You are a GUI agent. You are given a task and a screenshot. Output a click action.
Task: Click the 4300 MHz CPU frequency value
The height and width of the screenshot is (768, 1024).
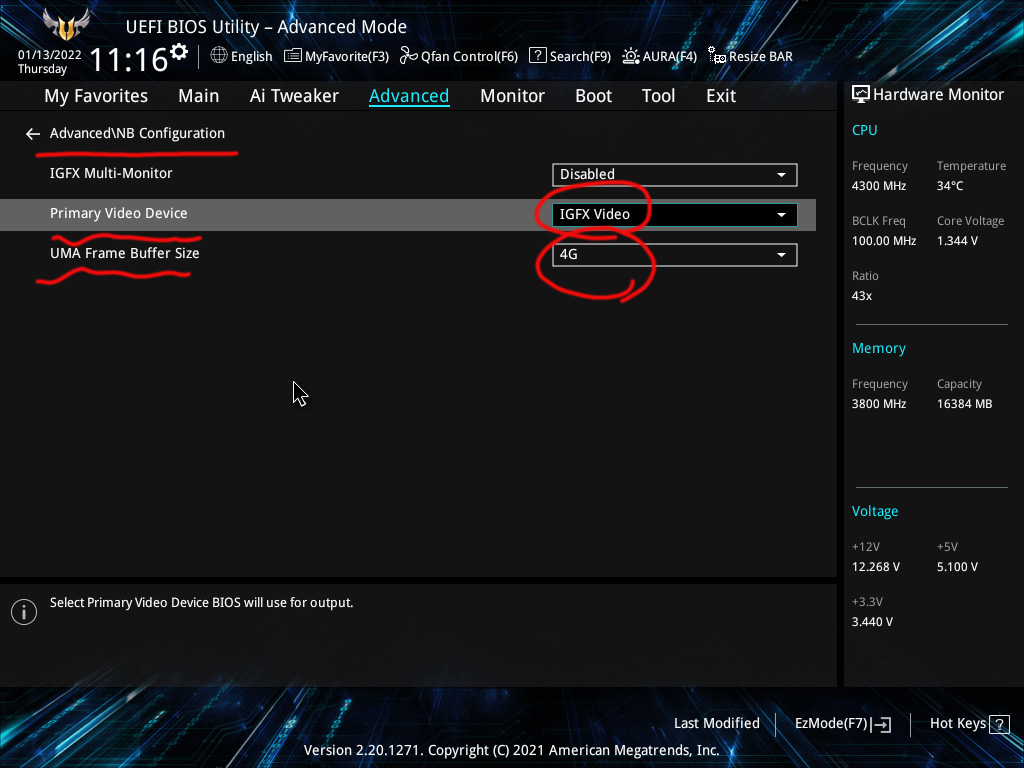click(879, 186)
